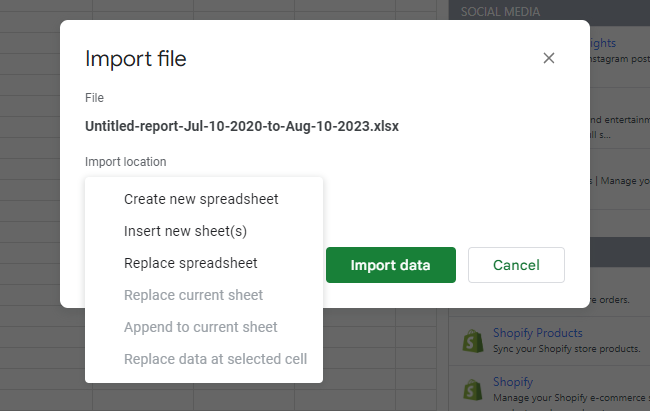
Task: Click the Shopify bag icon below Shopify Products
Action: [x=471, y=390]
